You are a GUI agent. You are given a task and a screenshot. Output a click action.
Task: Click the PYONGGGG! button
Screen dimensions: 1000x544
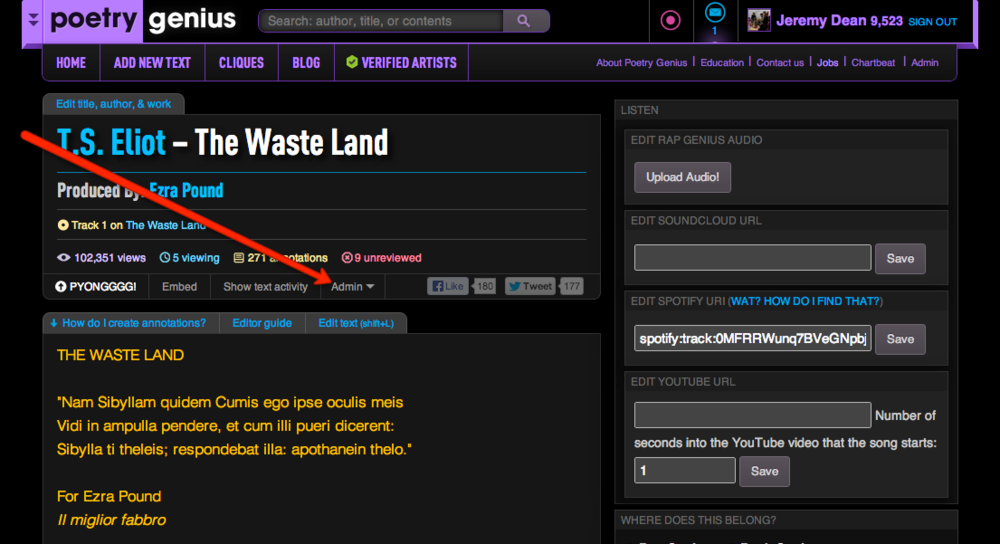coord(96,286)
